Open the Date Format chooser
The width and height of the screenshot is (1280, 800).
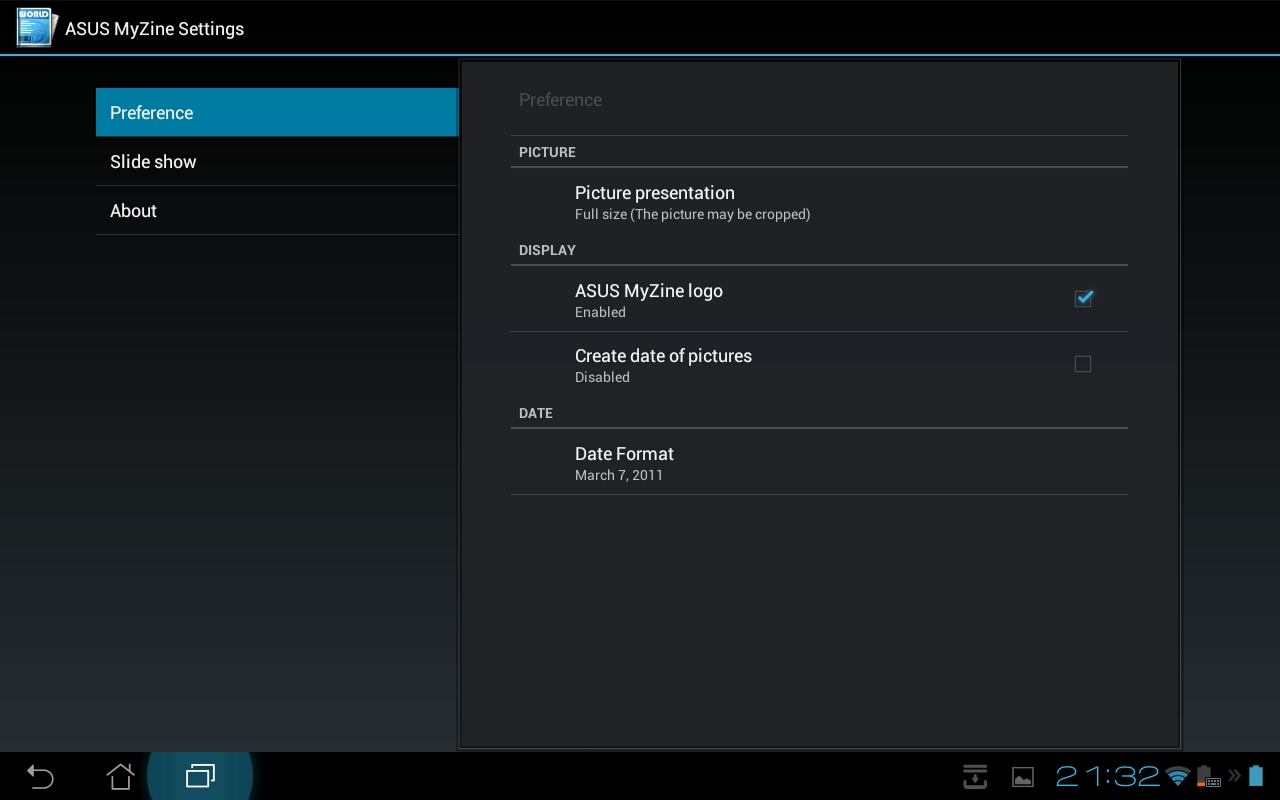click(x=819, y=462)
